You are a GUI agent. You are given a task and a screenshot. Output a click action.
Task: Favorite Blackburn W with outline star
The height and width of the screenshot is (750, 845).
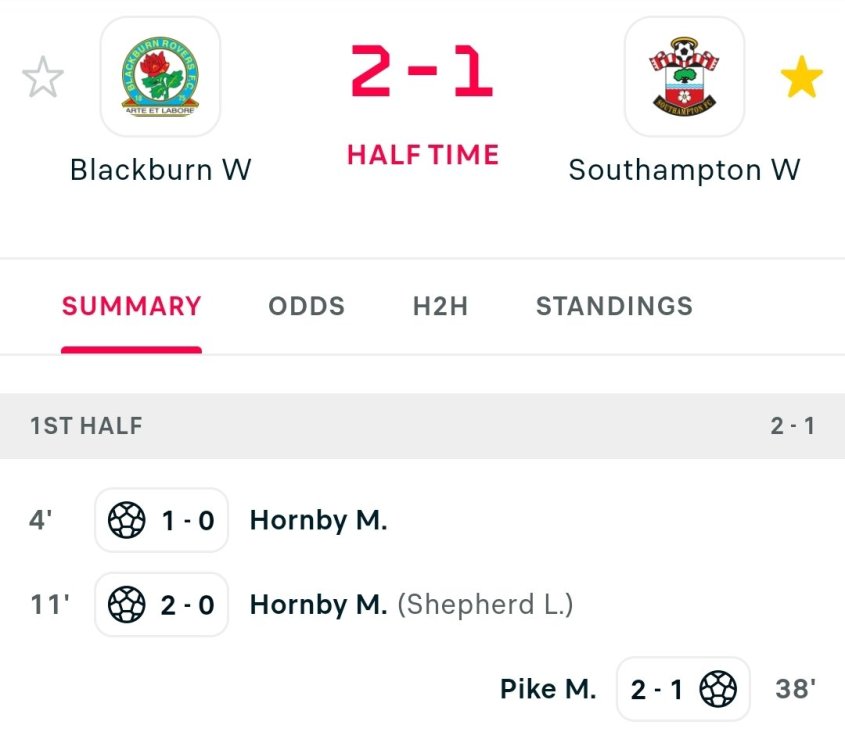[43, 78]
